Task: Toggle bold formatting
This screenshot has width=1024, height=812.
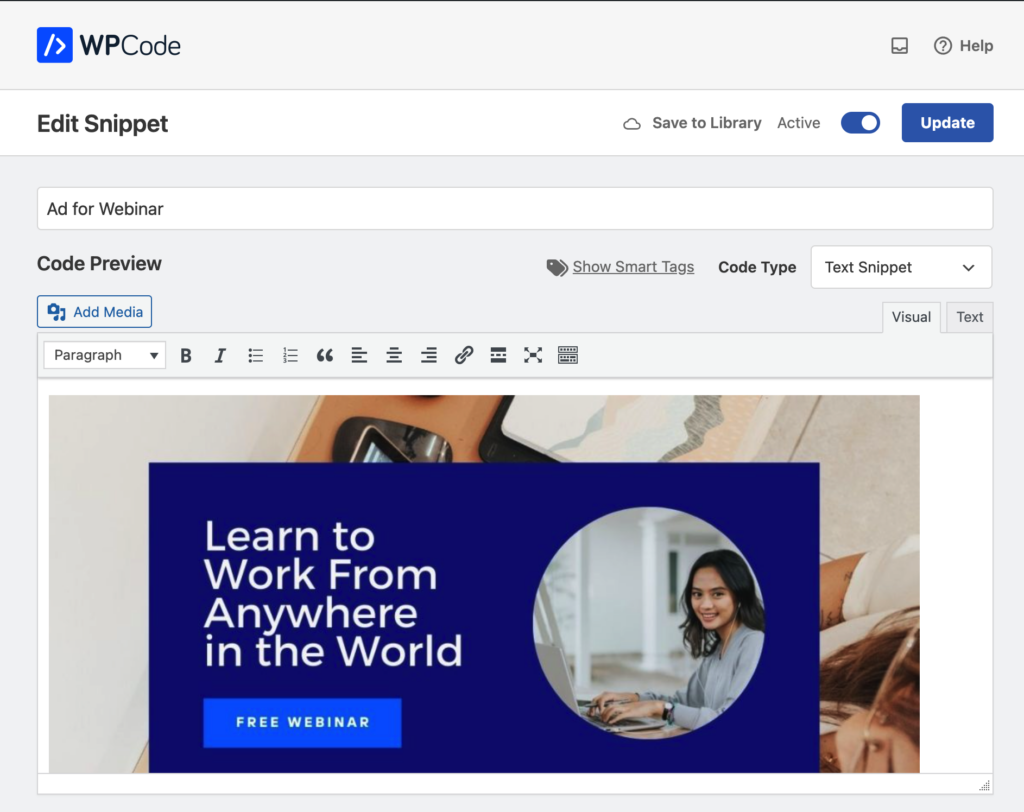Action: pos(186,355)
